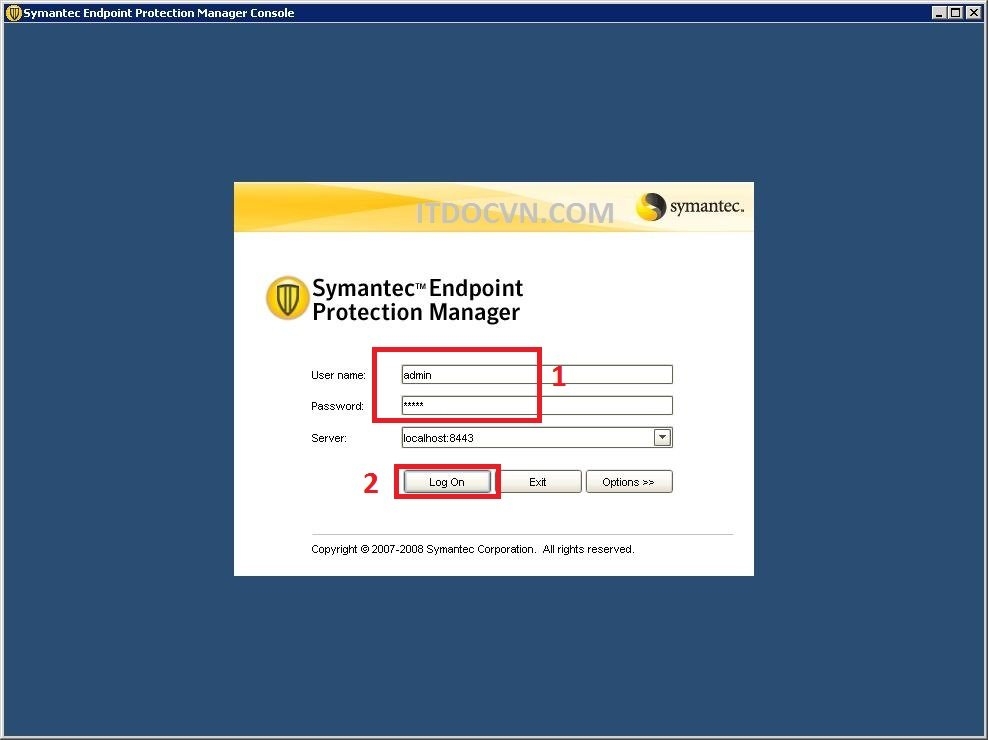The width and height of the screenshot is (988, 740).
Task: Expand more settings with Options >>
Action: click(x=628, y=482)
